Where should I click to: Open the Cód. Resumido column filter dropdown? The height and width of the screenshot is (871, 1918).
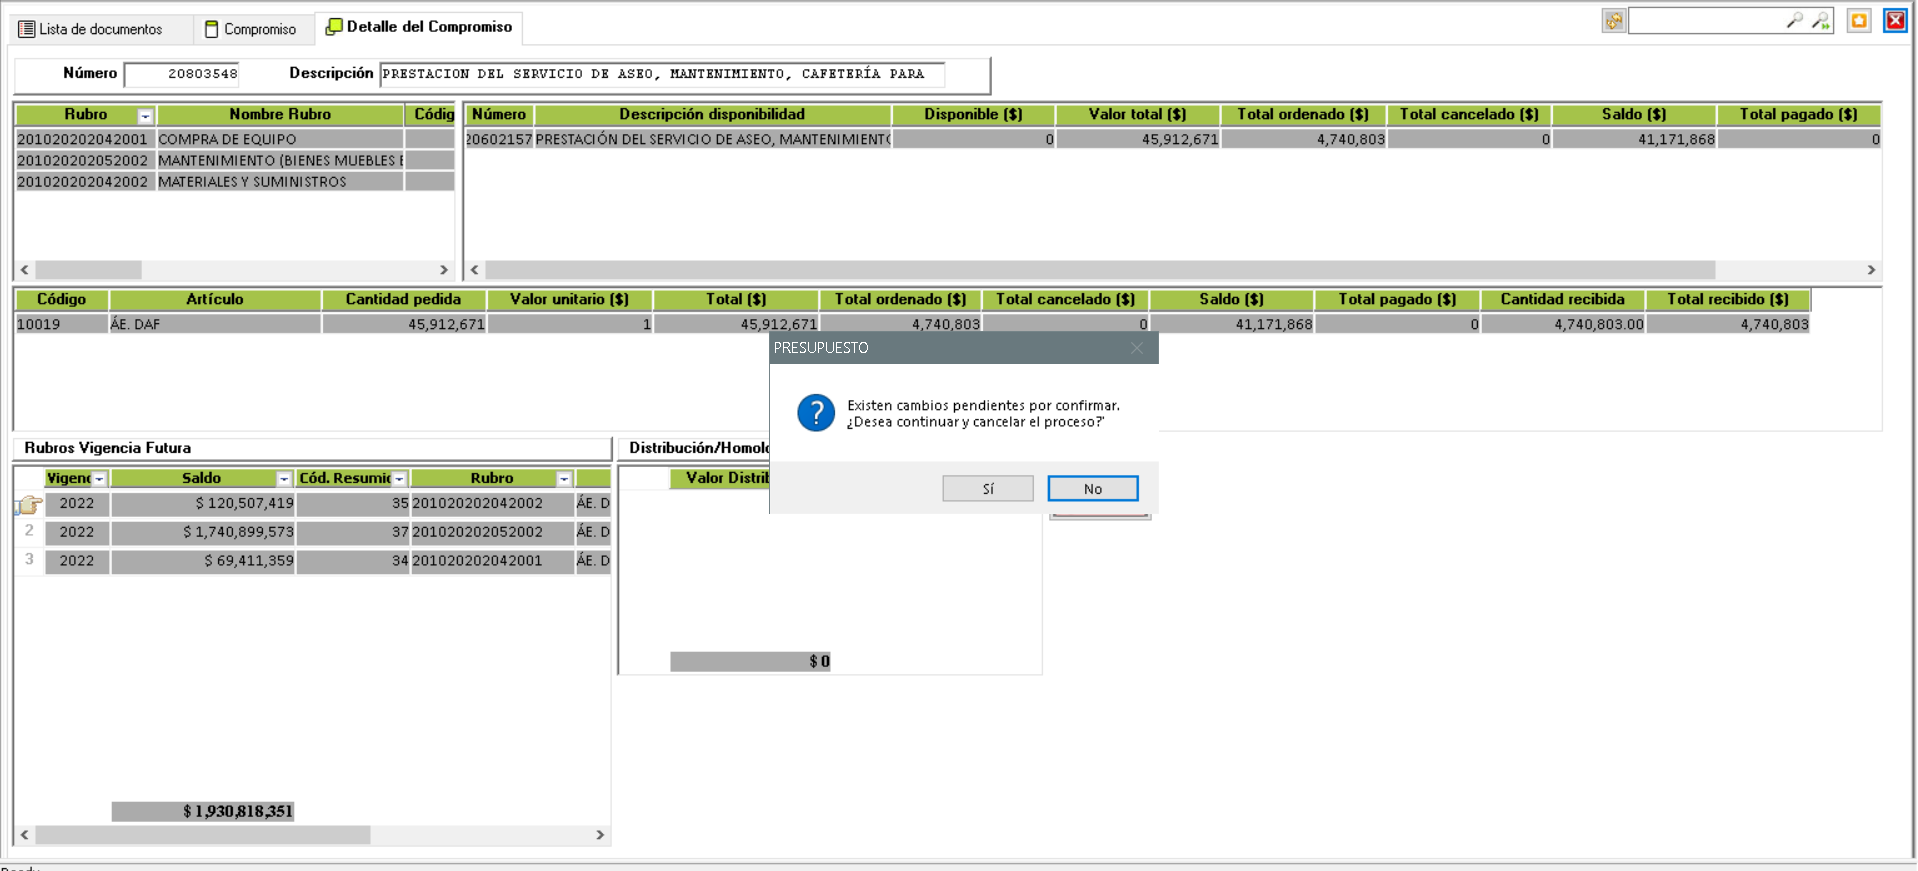coord(399,479)
